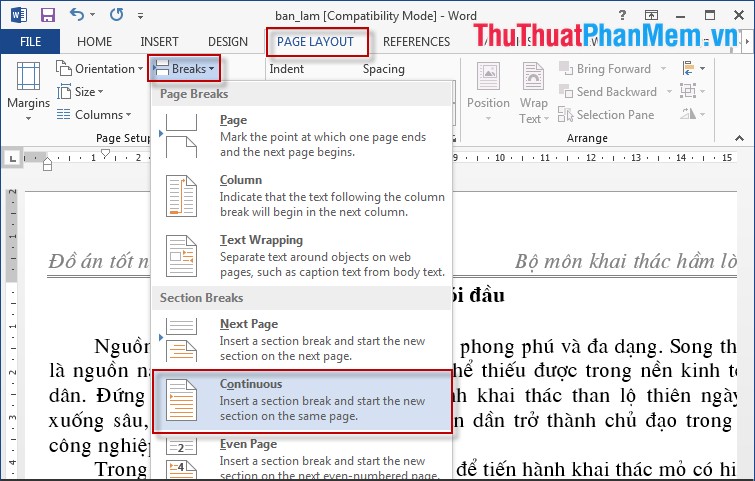Insert a Page break
The image size is (755, 481).
coord(302,136)
